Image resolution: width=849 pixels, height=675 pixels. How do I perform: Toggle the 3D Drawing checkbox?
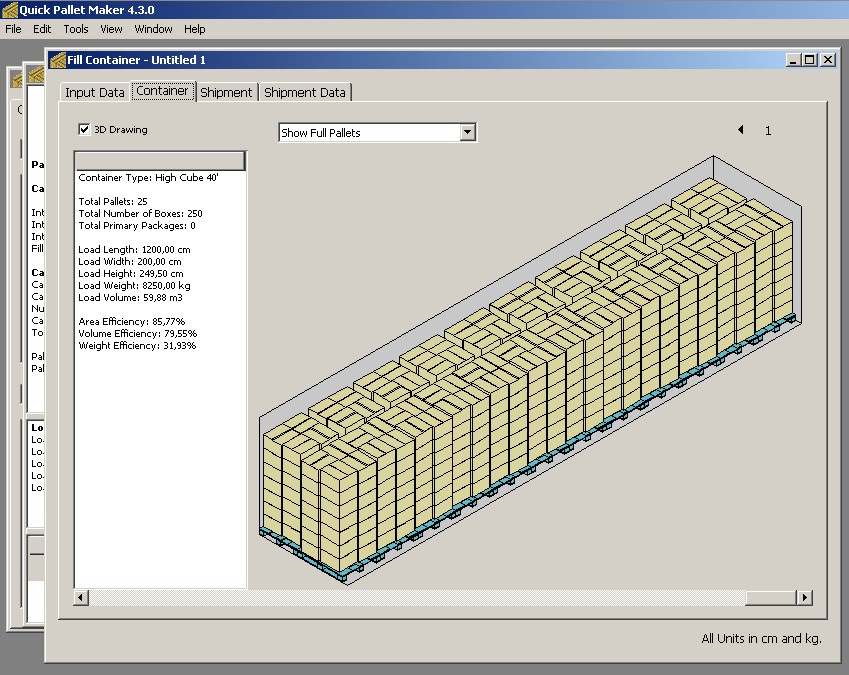(84, 129)
